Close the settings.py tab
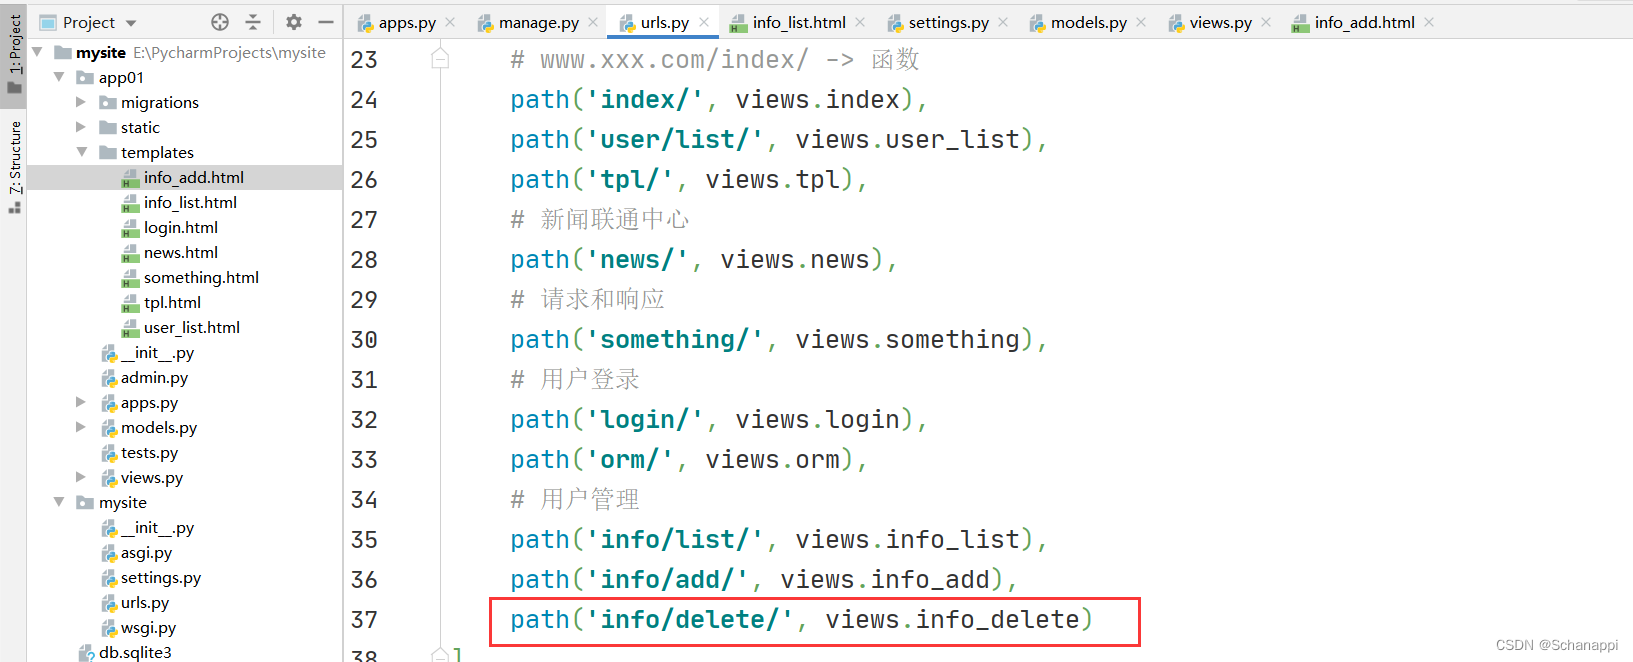 (1003, 22)
